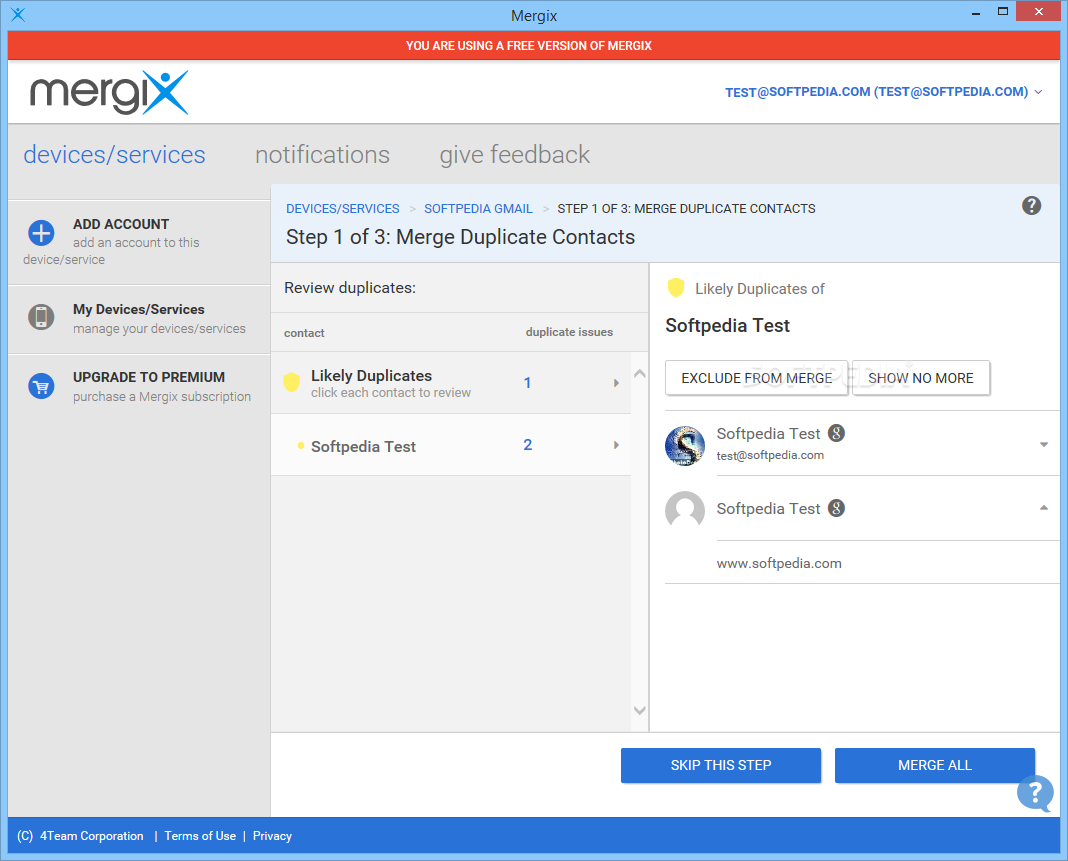Select ADD ACCOUNT in the sidebar
The image size is (1068, 861).
(x=140, y=242)
